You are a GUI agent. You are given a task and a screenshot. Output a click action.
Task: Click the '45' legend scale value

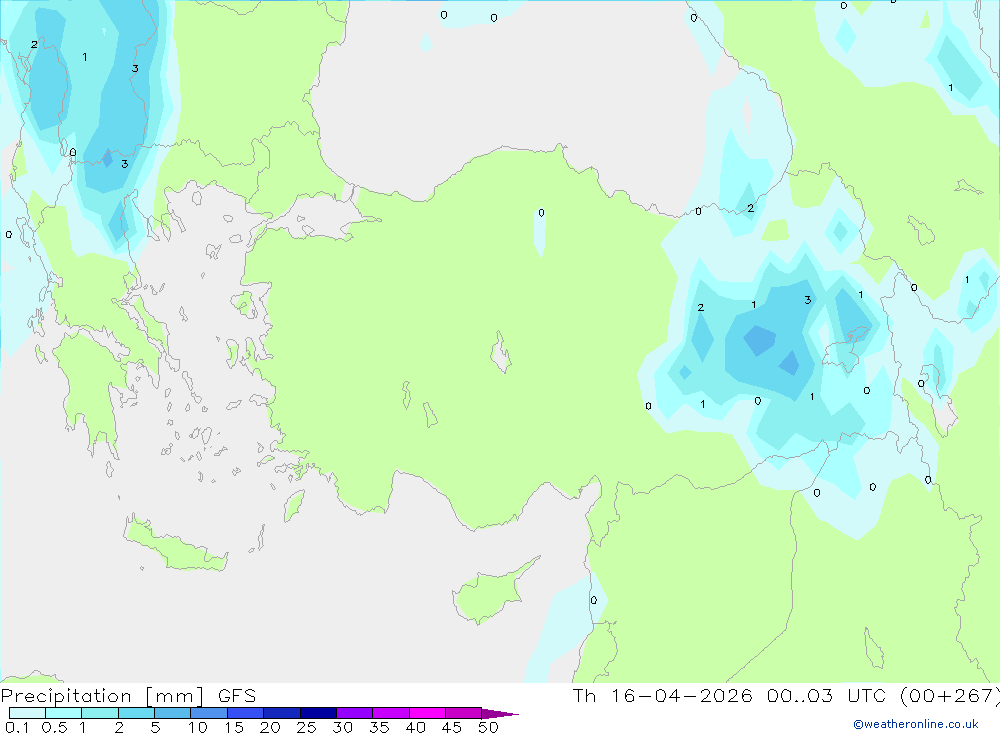point(452,727)
